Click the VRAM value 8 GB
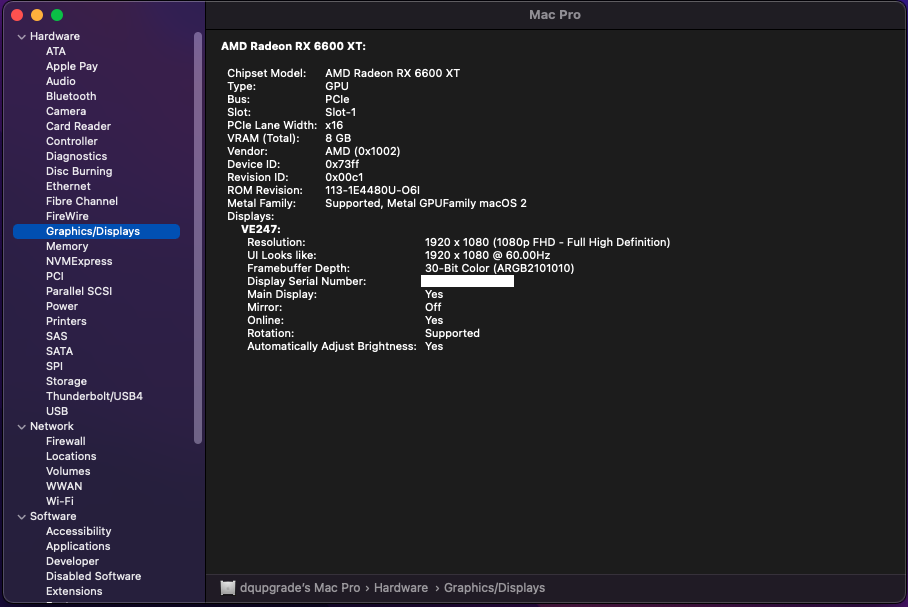This screenshot has width=908, height=607. tap(338, 138)
